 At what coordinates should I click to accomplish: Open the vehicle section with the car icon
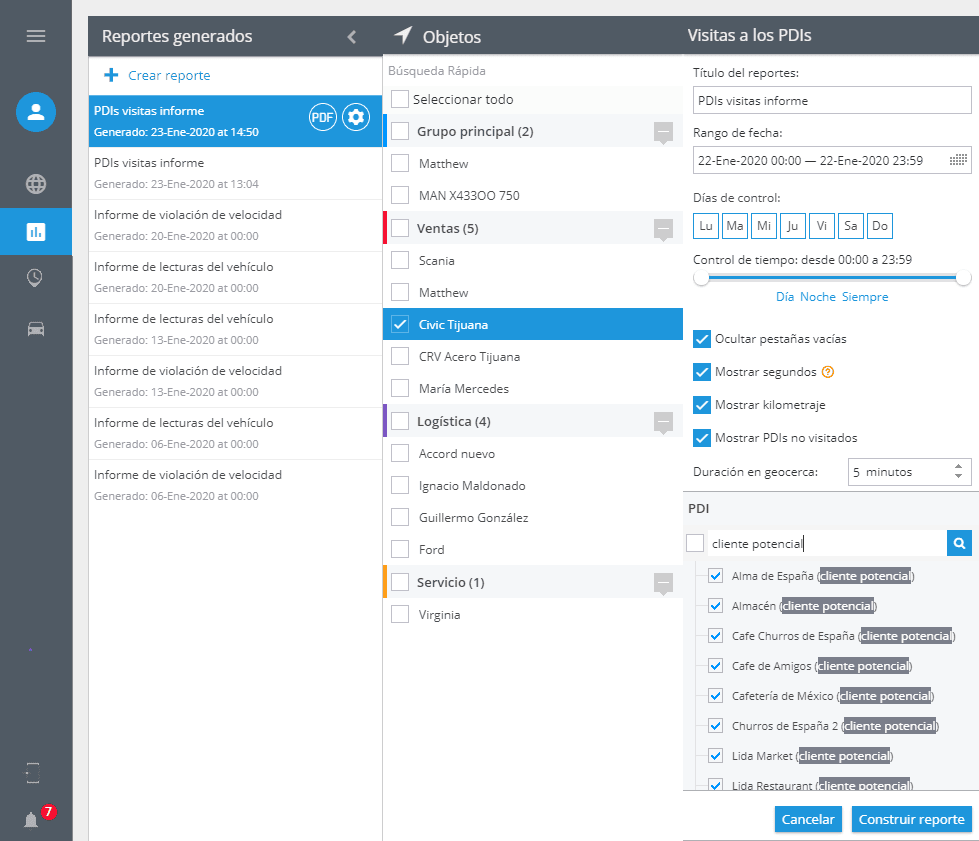(x=36, y=329)
